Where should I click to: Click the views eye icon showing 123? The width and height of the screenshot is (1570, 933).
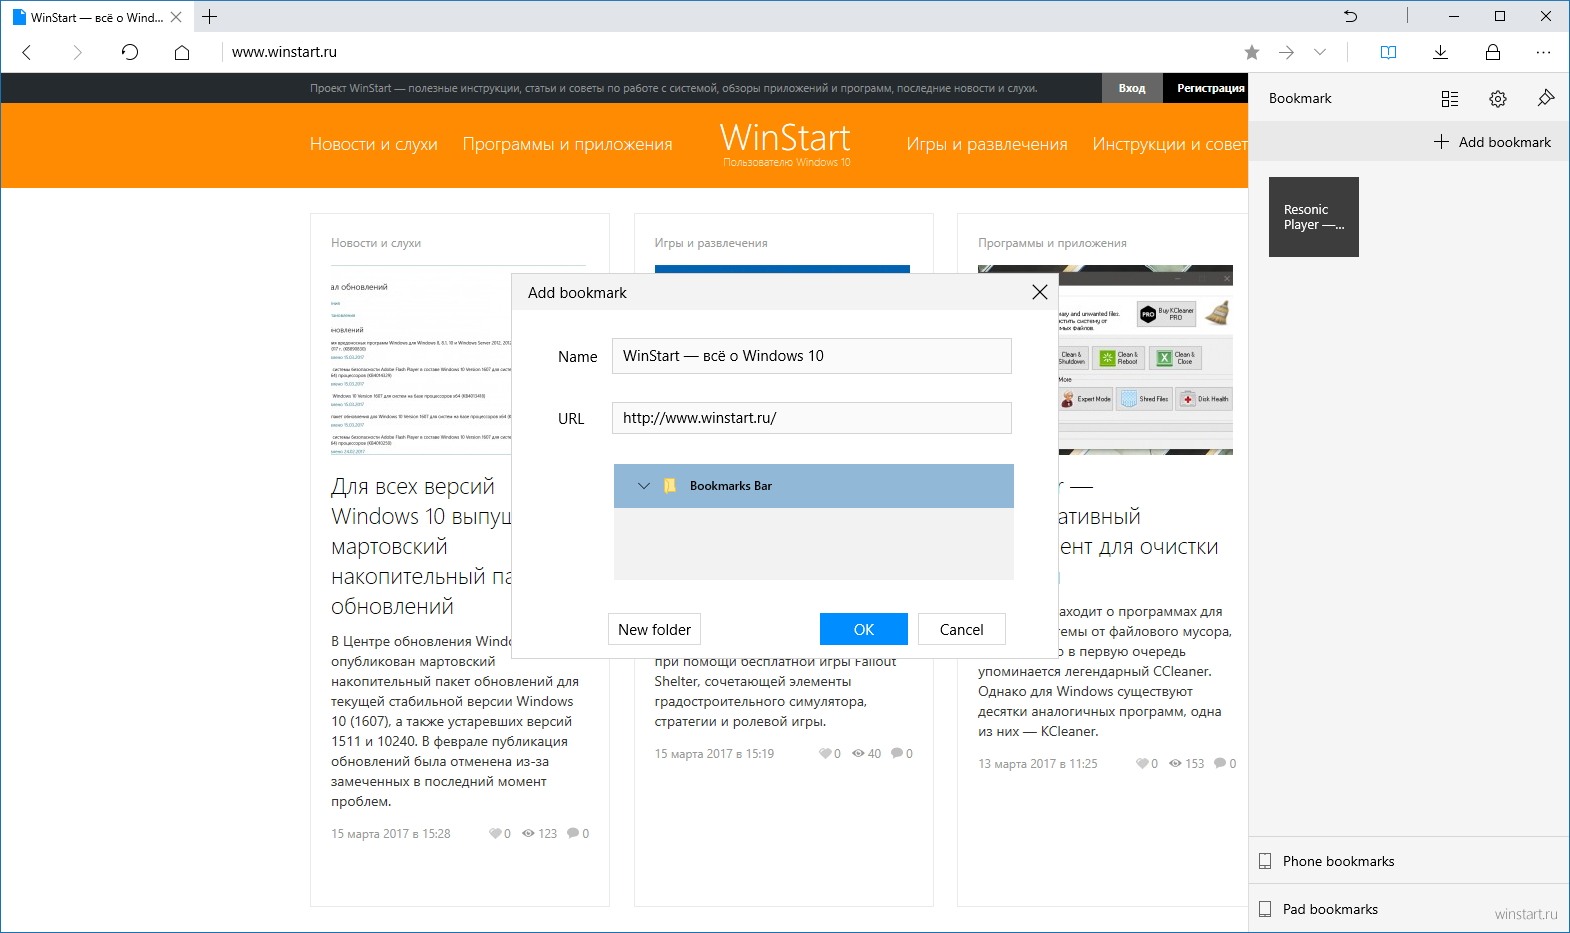point(529,833)
